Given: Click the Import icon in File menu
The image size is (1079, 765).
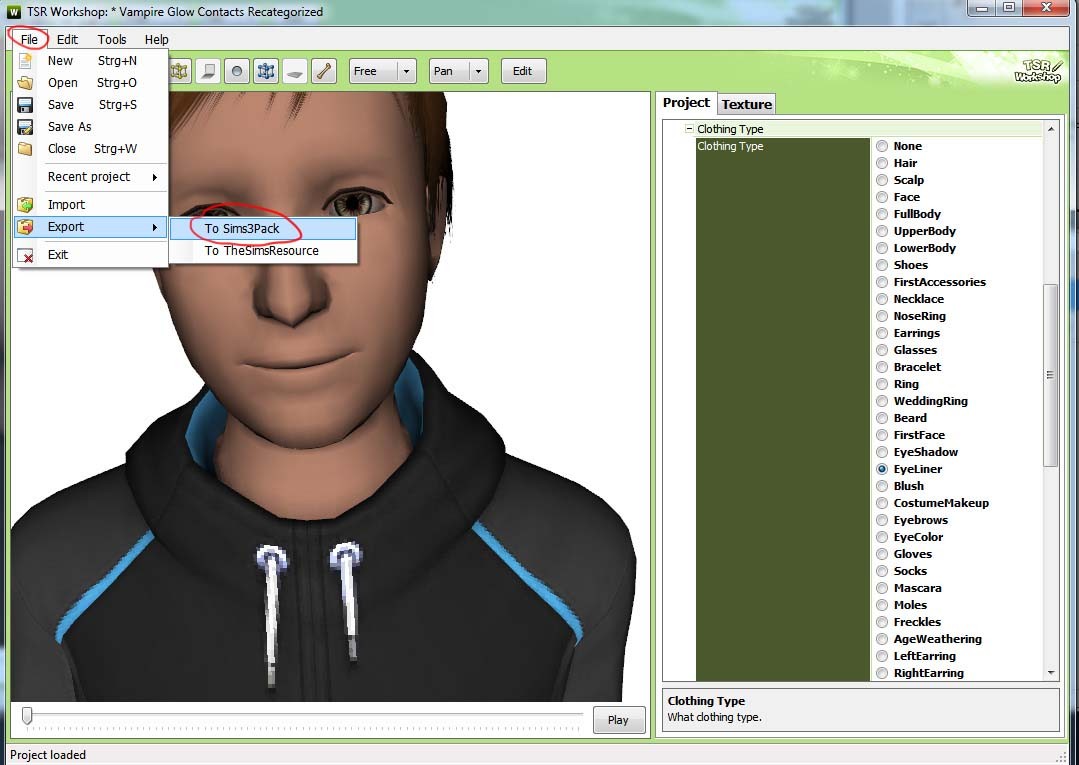Looking at the screenshot, I should coord(25,204).
